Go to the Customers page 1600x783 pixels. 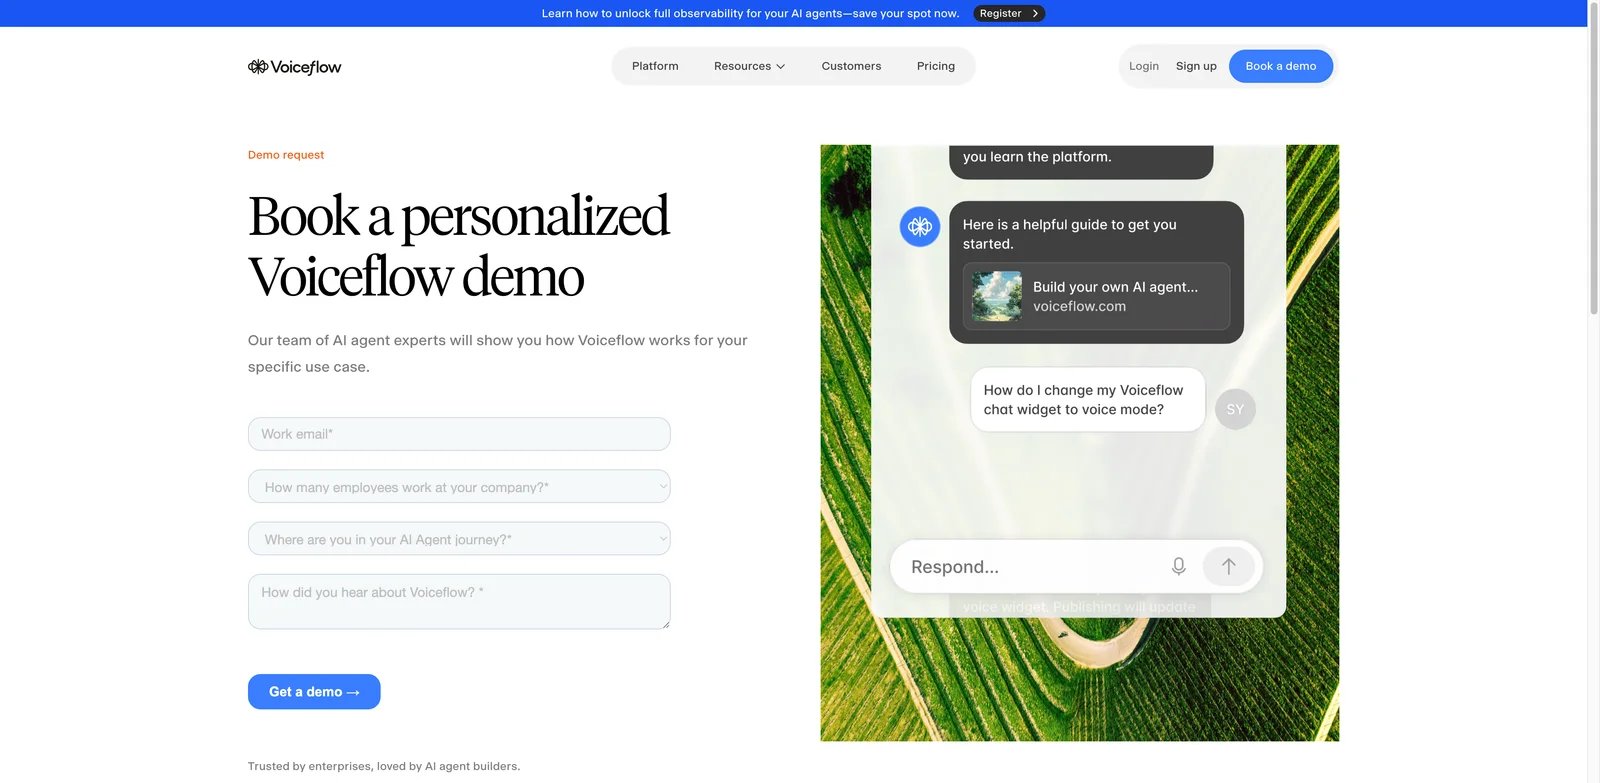851,66
